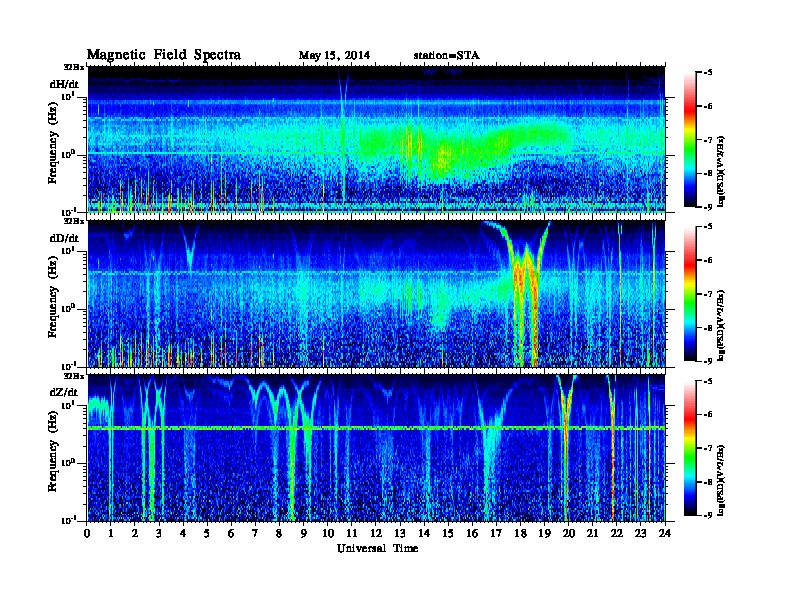Screen dimensions: 792x612
Task: Click the dD/dt spectrogram plot
Action: (376, 293)
